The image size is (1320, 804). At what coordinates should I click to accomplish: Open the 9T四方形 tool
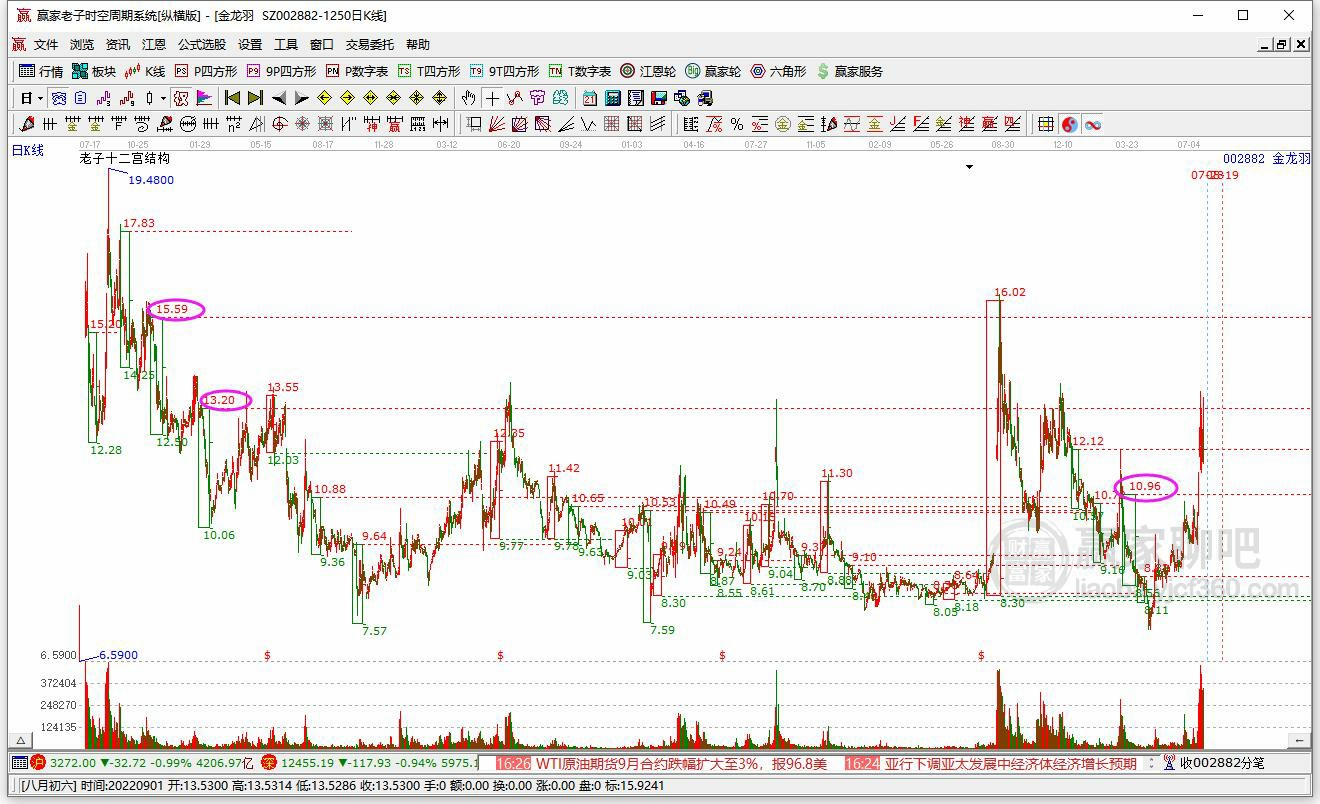504,71
